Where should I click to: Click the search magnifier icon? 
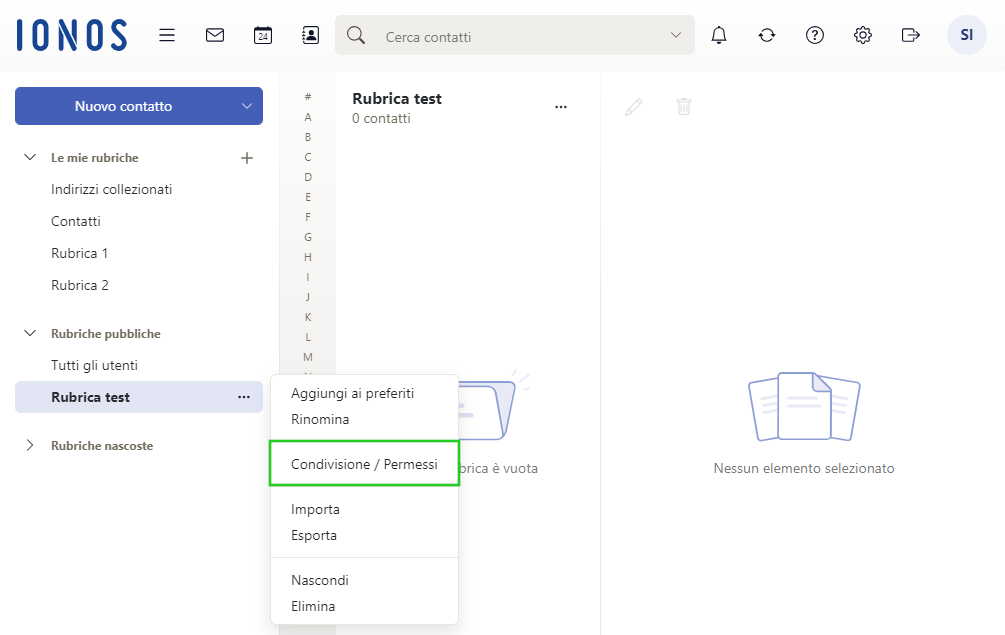(x=356, y=35)
